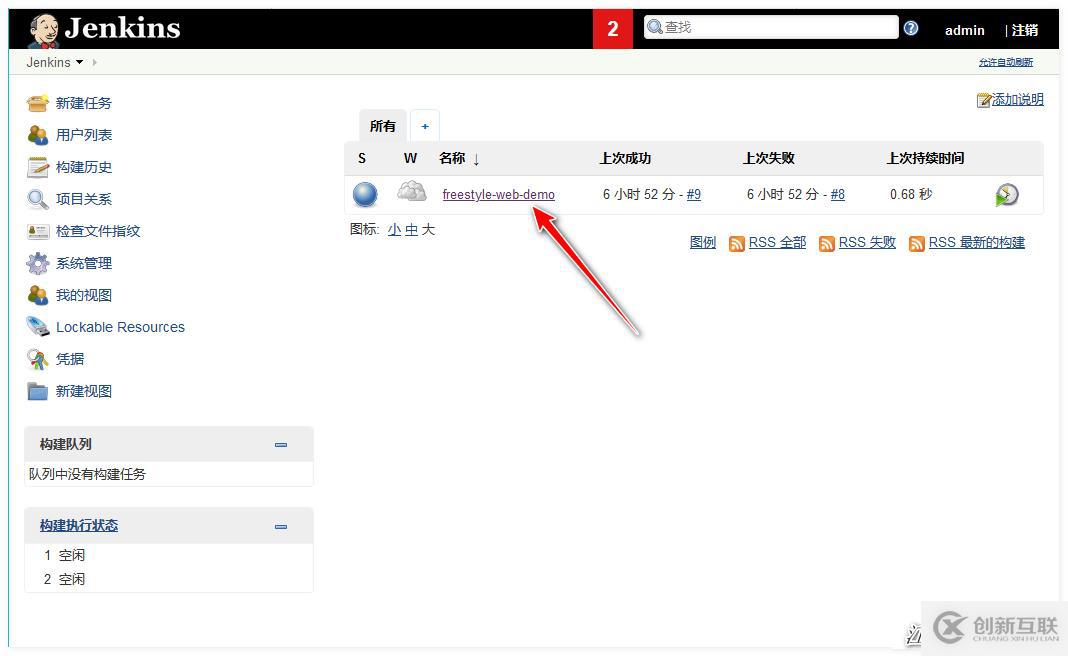Open 构建历史 from the sidebar
Image resolution: width=1068 pixels, height=656 pixels.
84,167
